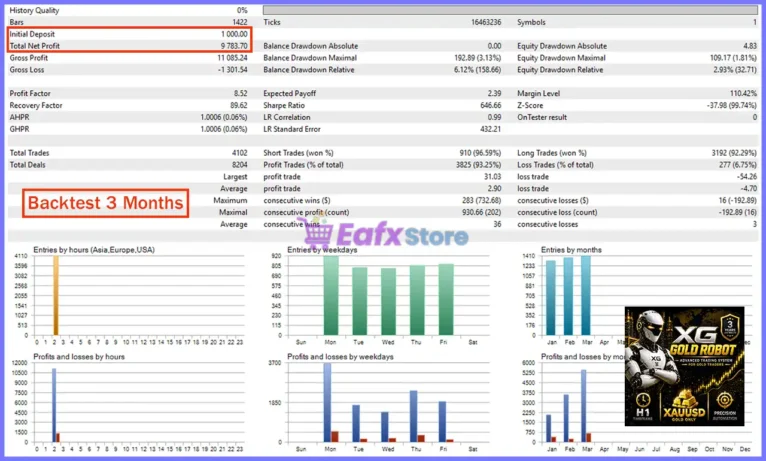The image size is (766, 461).
Task: Select the Initial Deposit value 1 000.00
Action: (234, 34)
